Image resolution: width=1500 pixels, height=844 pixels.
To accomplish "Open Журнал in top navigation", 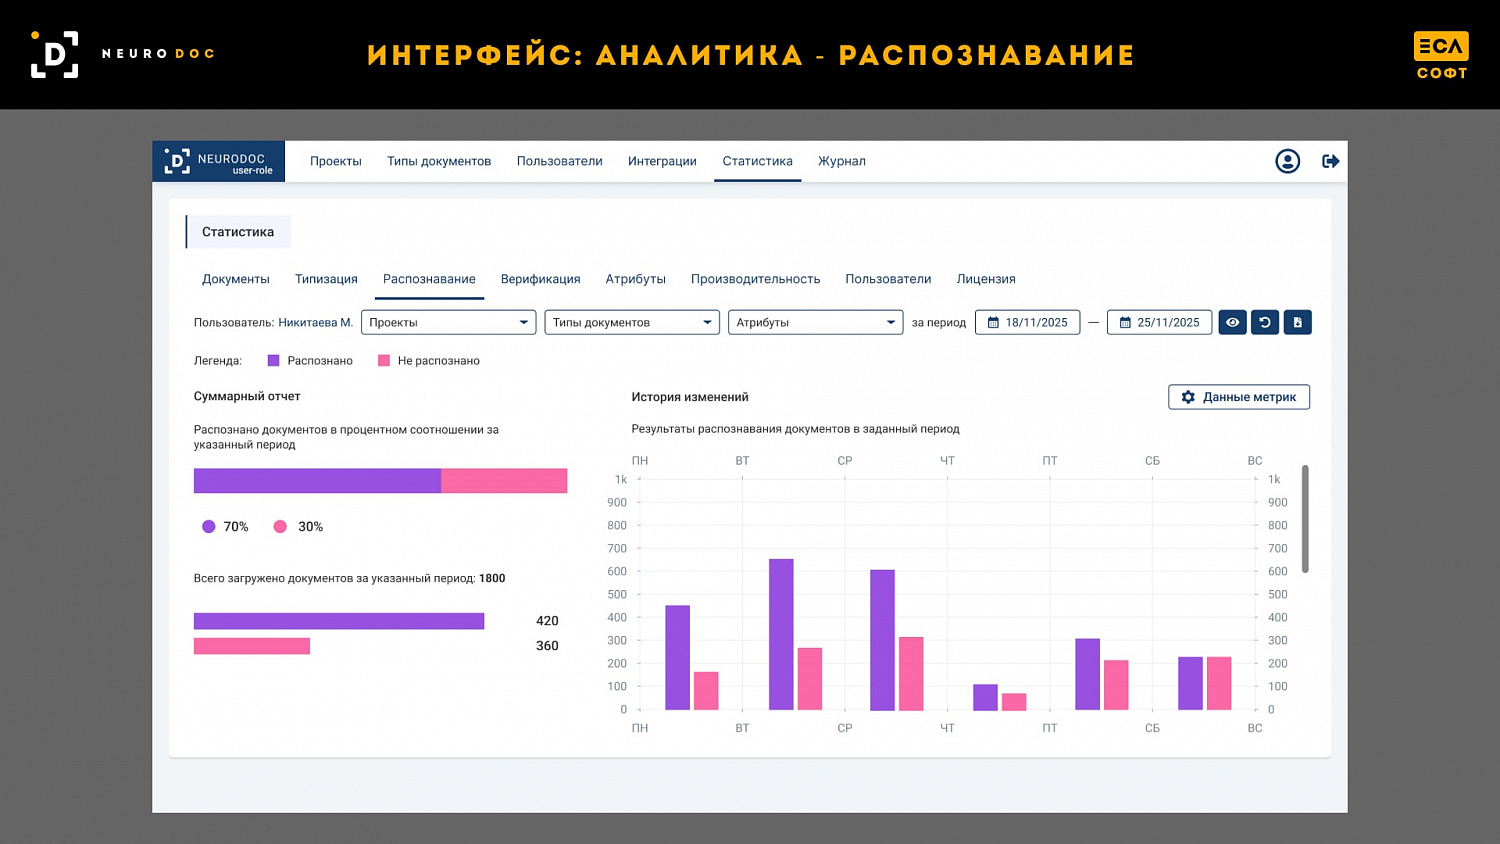I will point(842,161).
